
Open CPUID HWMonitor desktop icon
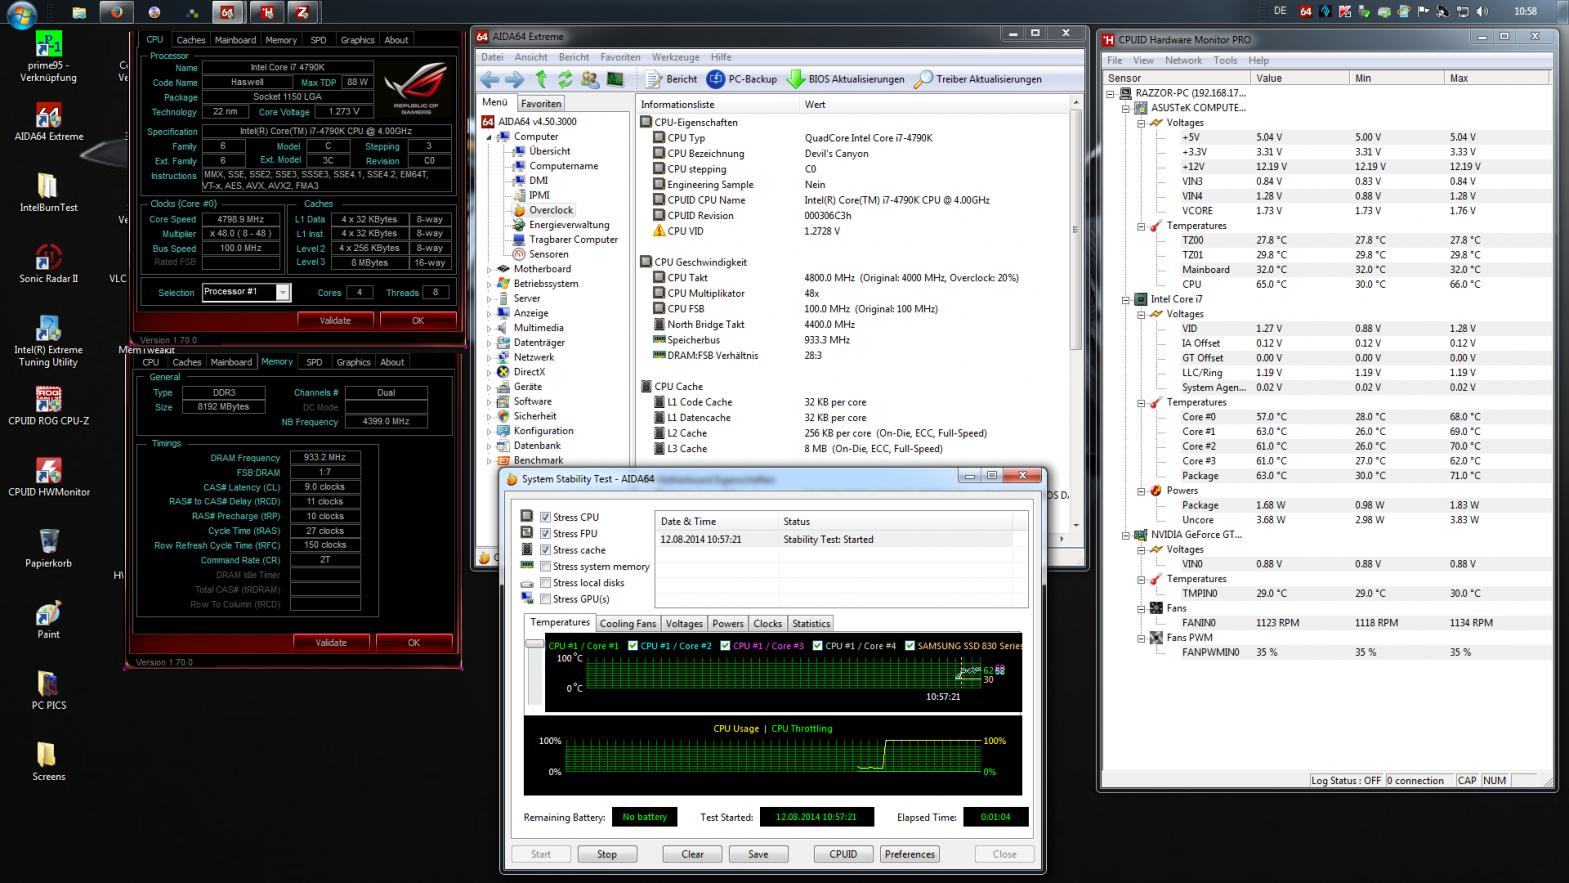pyautogui.click(x=48, y=477)
